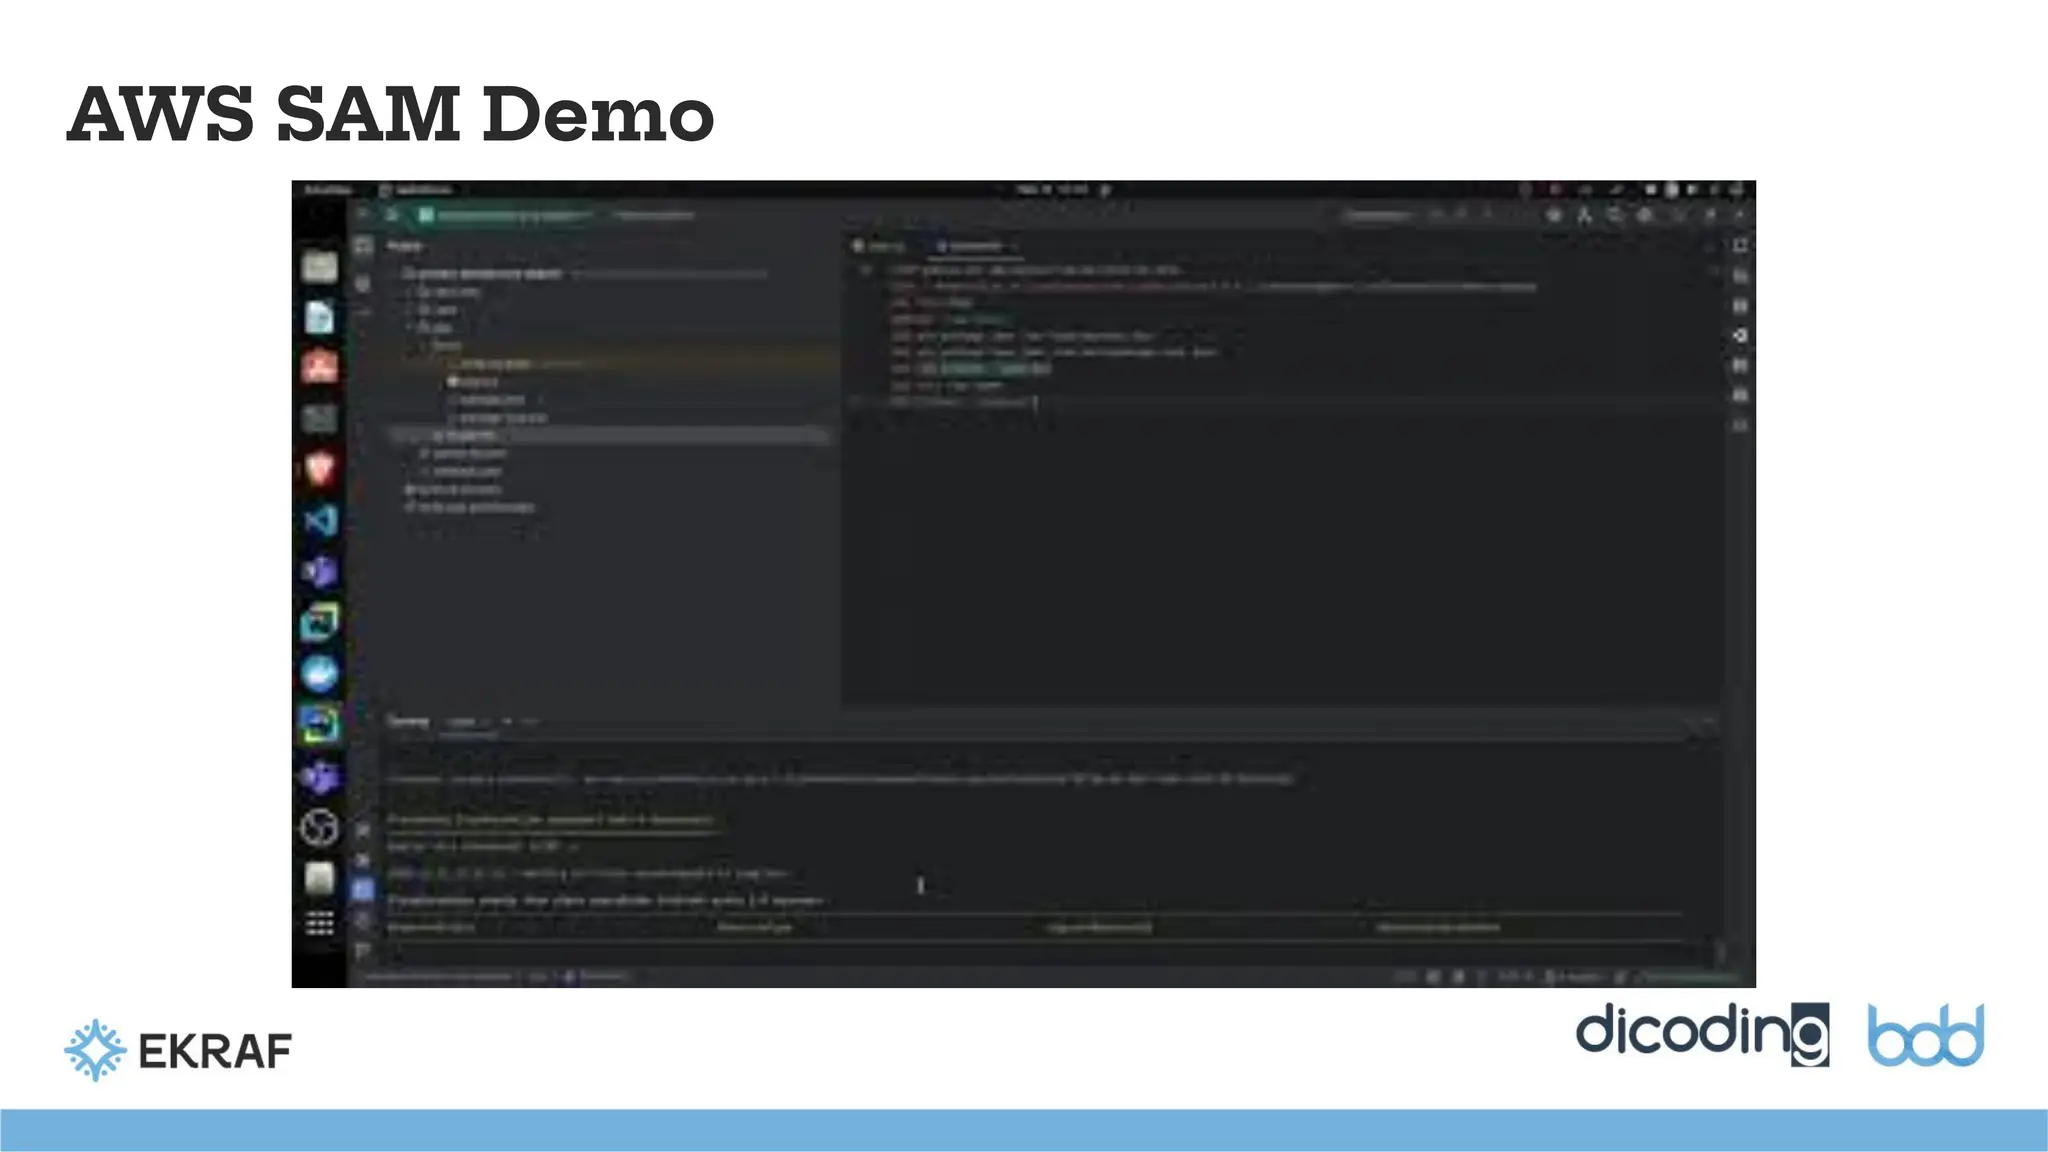Launch LibreOffice Writer from the dock
Viewport: 2048px width, 1152px height.
[x=320, y=317]
